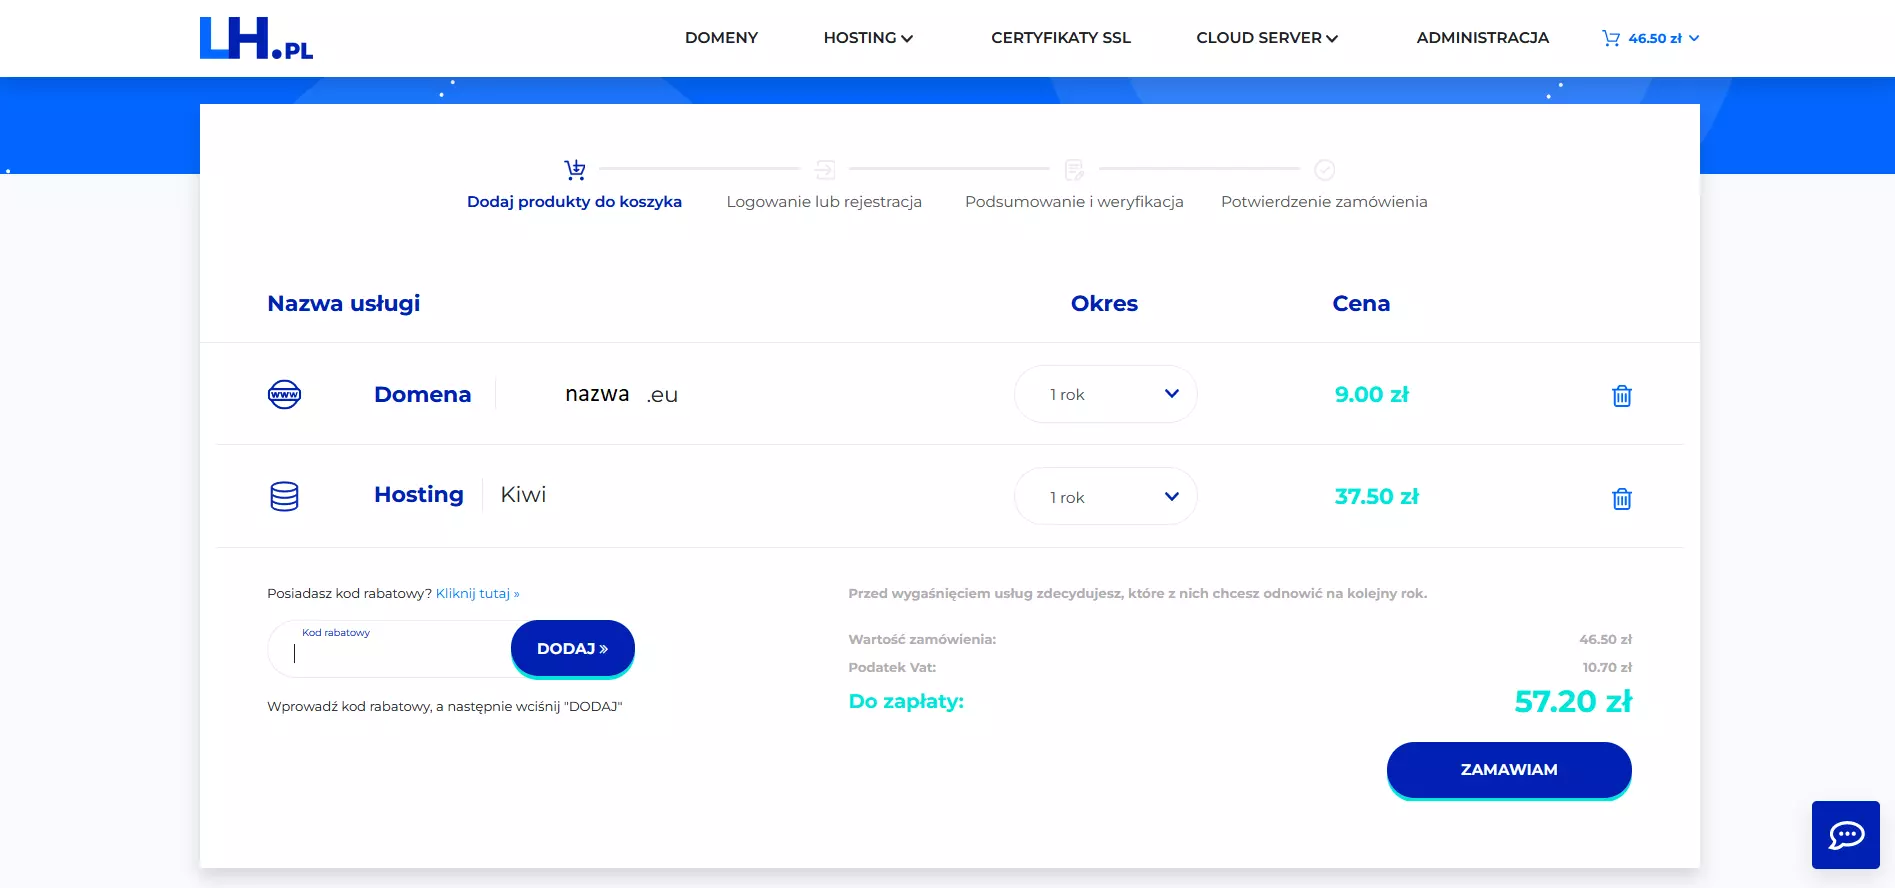
Task: Click the DODAJ discount code button
Action: coord(573,648)
